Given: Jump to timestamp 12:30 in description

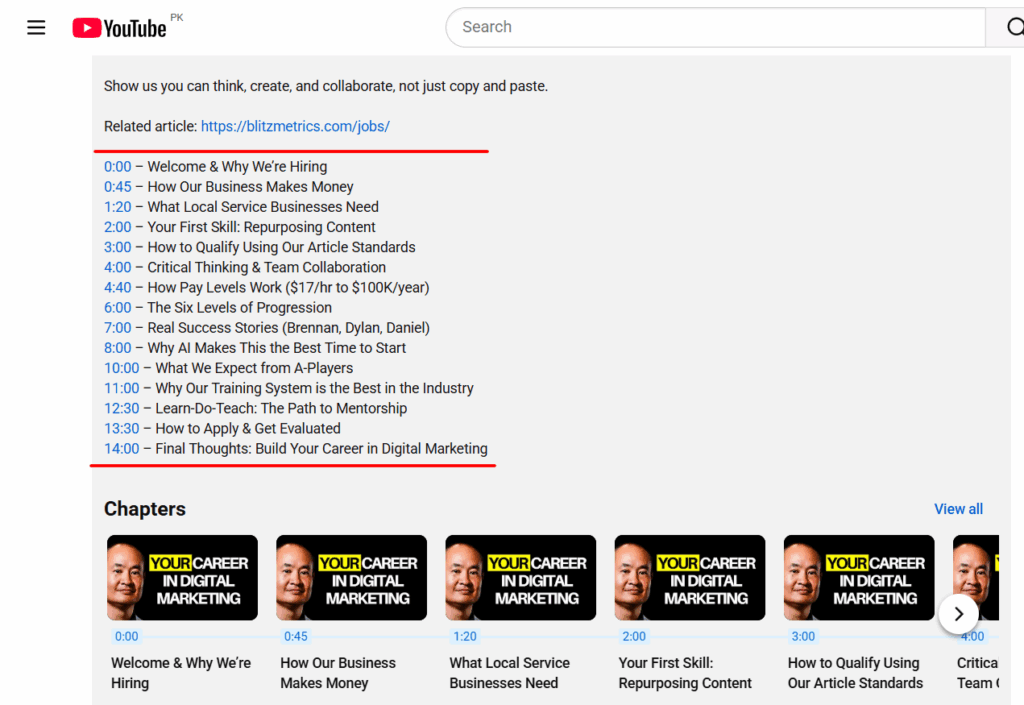Looking at the screenshot, I should pos(121,409).
